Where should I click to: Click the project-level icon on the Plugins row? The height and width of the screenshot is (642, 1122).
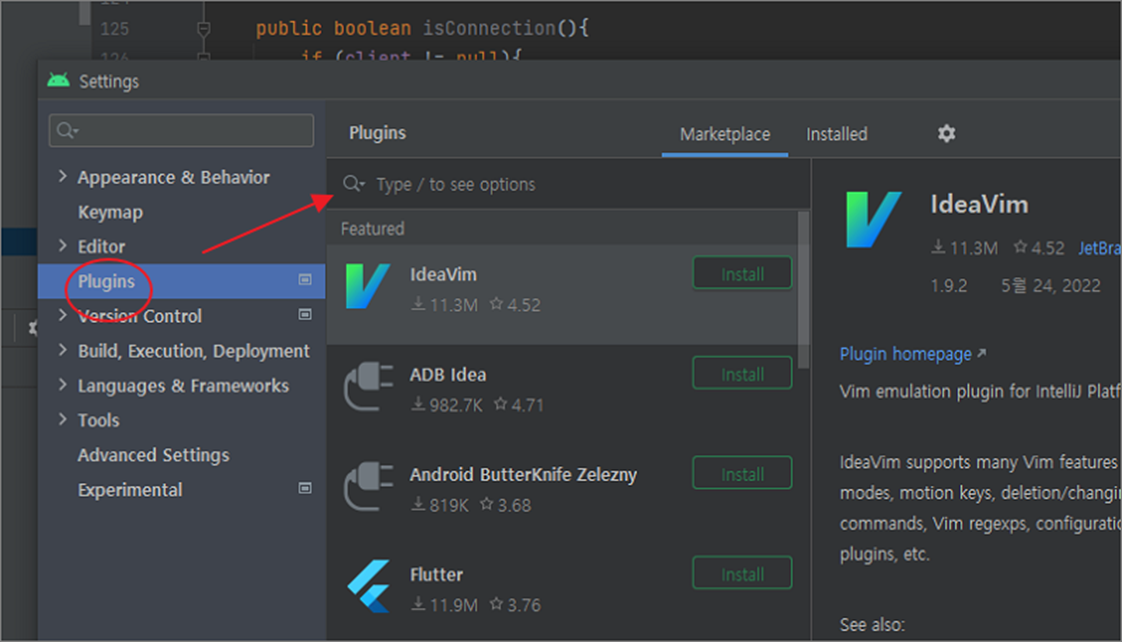[305, 280]
